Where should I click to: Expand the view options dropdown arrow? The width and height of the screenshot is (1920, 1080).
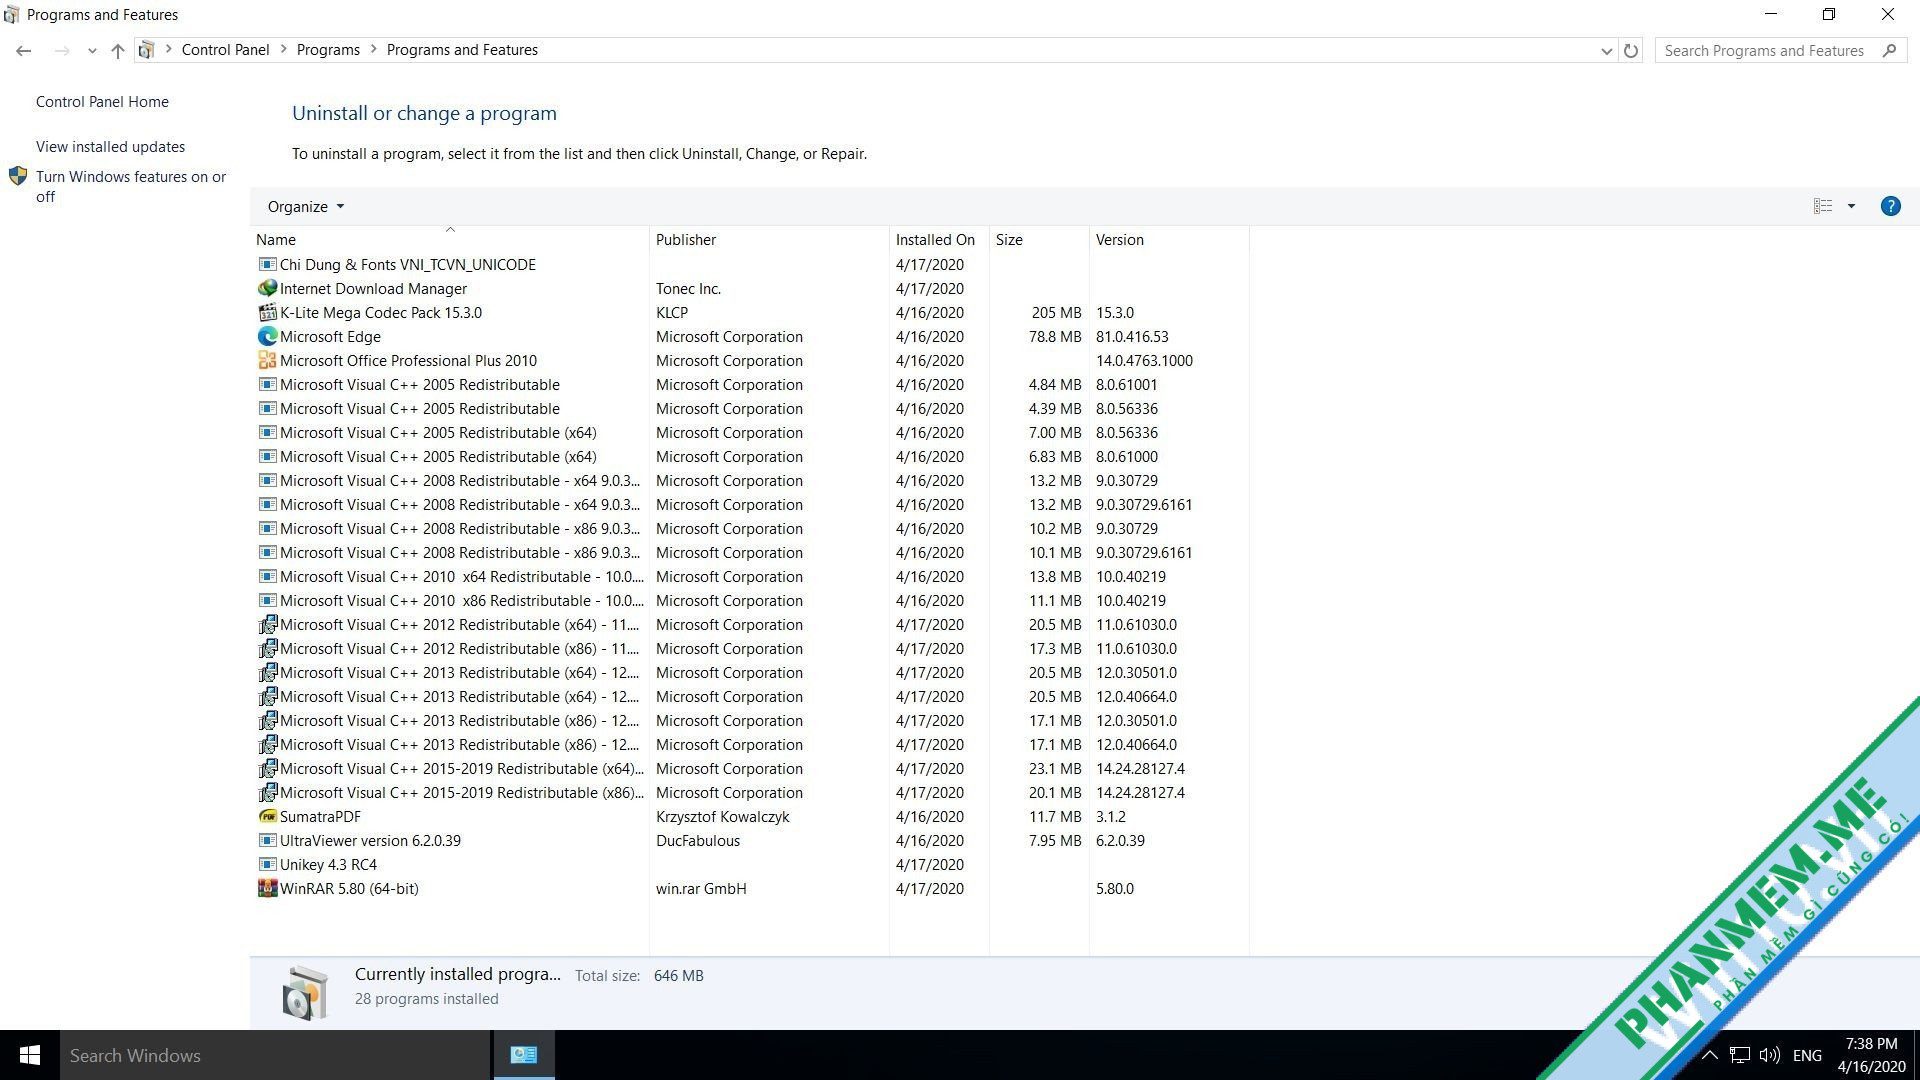point(1851,206)
